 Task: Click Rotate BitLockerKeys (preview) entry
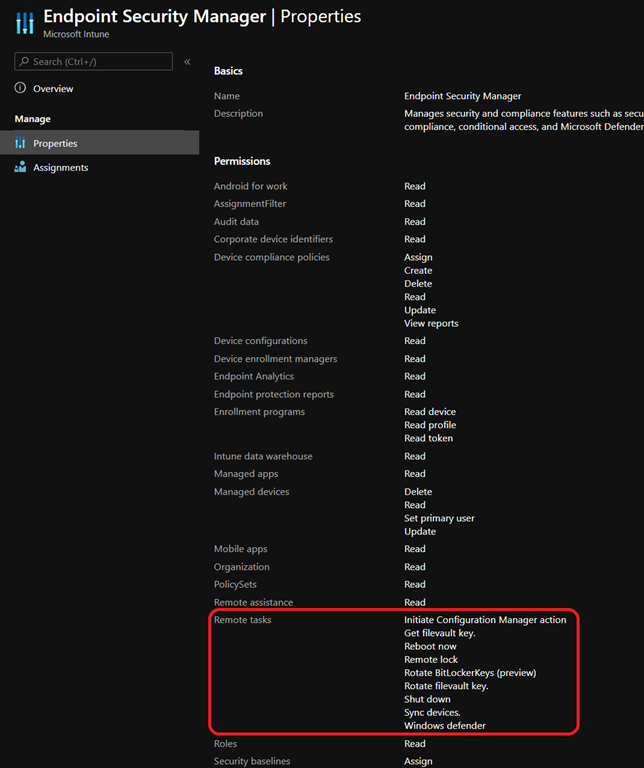point(470,673)
